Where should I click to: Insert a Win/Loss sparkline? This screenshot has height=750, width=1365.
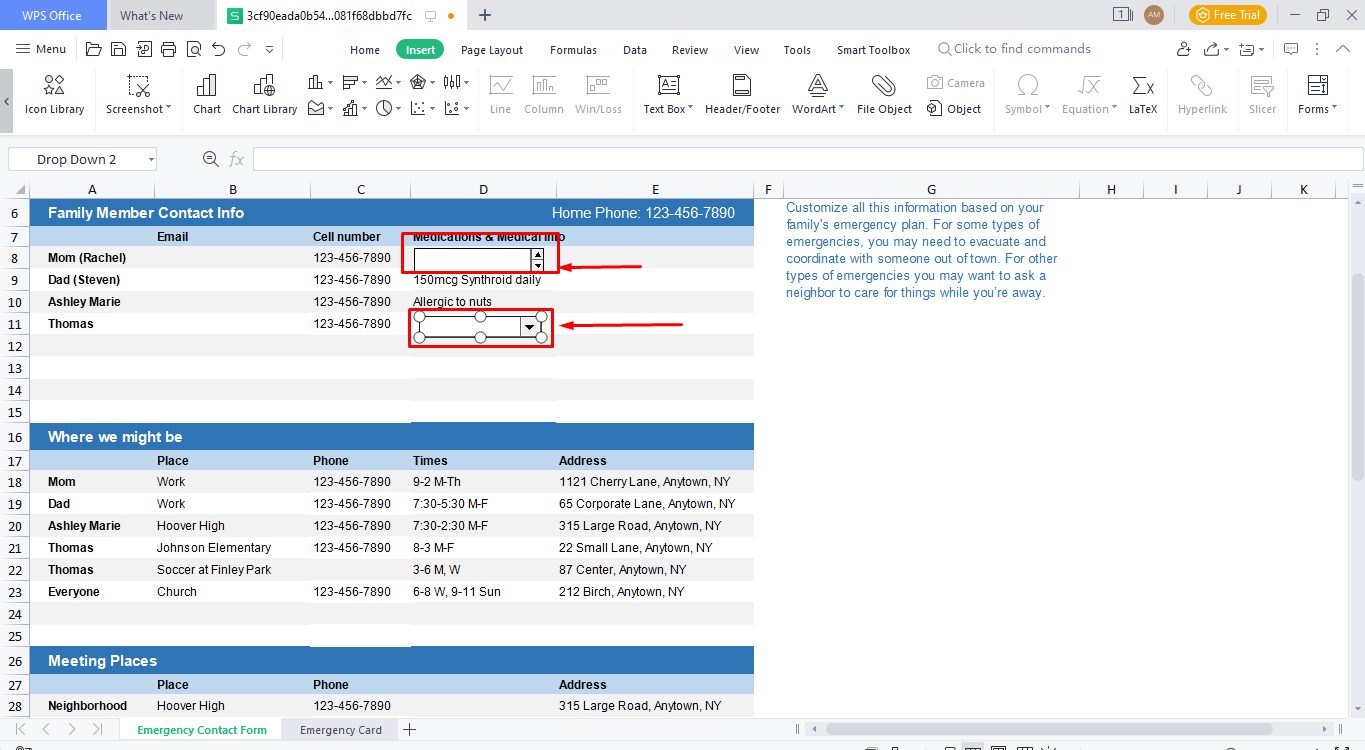[x=598, y=94]
